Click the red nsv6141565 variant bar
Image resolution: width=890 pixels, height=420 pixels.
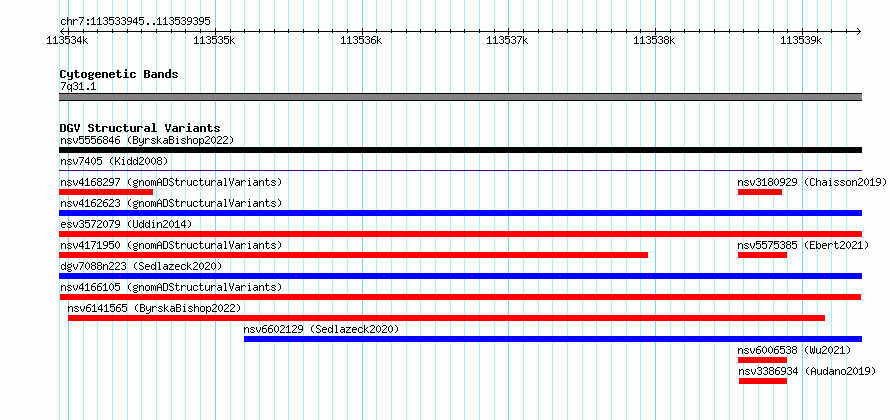click(x=447, y=318)
